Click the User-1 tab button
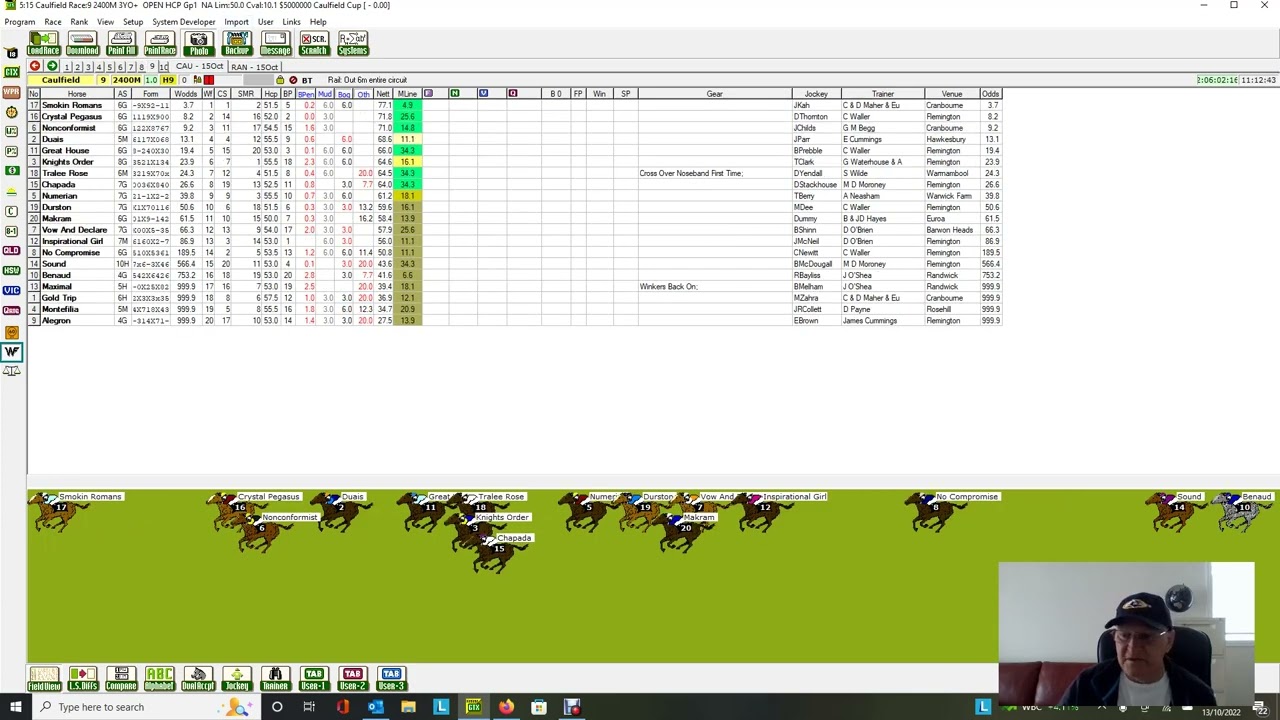 point(314,679)
